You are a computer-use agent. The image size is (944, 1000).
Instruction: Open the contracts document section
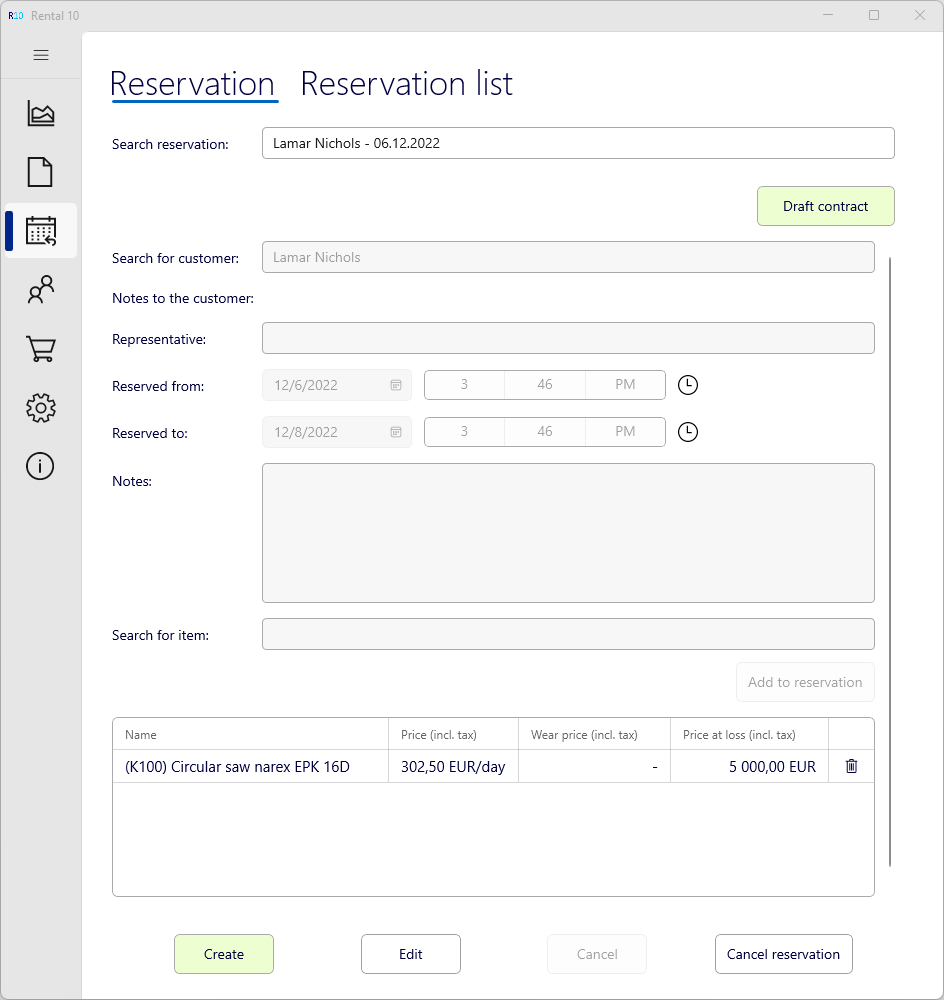tap(40, 173)
